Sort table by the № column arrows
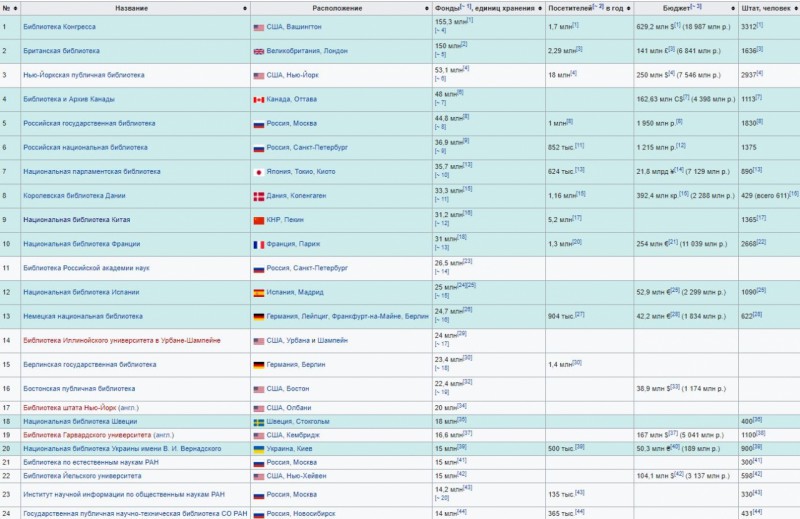Screen dimensions: 800x519 pos(15,8)
